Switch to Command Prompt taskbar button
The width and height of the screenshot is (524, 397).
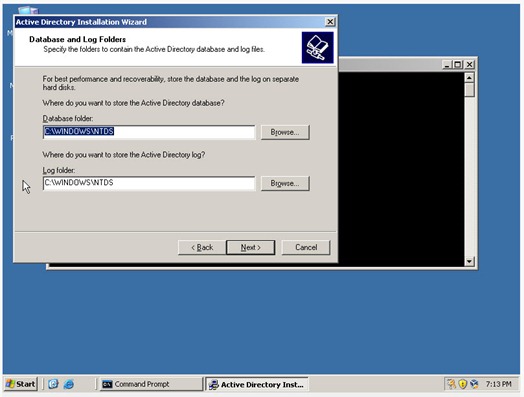click(151, 384)
